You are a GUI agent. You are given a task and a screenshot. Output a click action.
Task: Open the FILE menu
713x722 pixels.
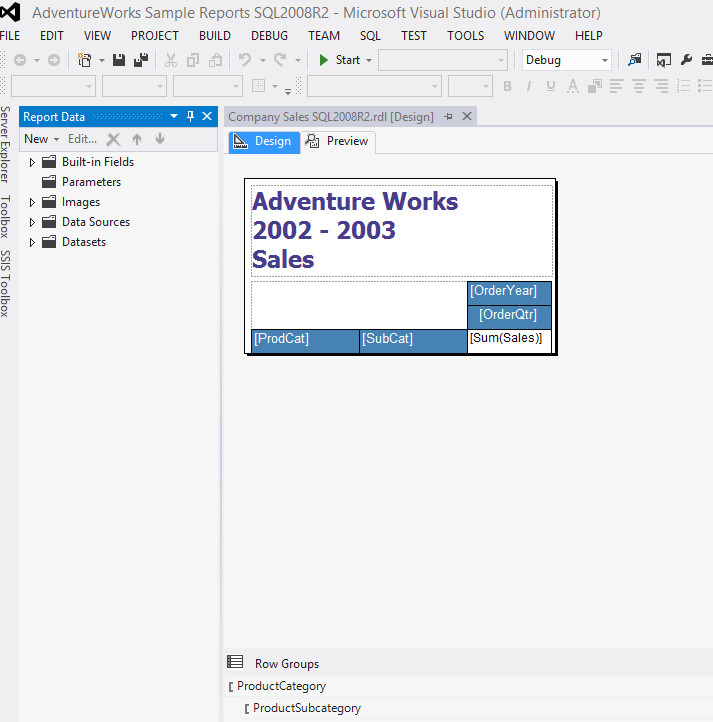coord(10,35)
